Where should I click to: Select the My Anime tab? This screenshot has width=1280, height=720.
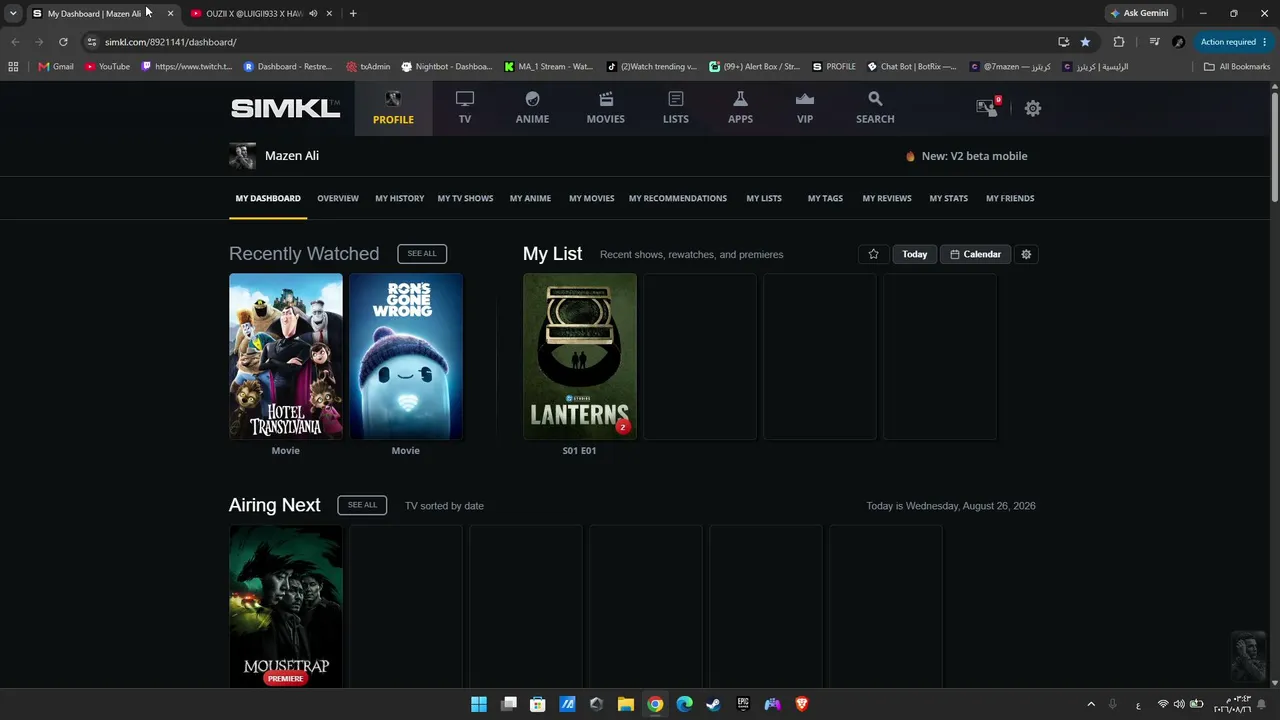tap(530, 198)
